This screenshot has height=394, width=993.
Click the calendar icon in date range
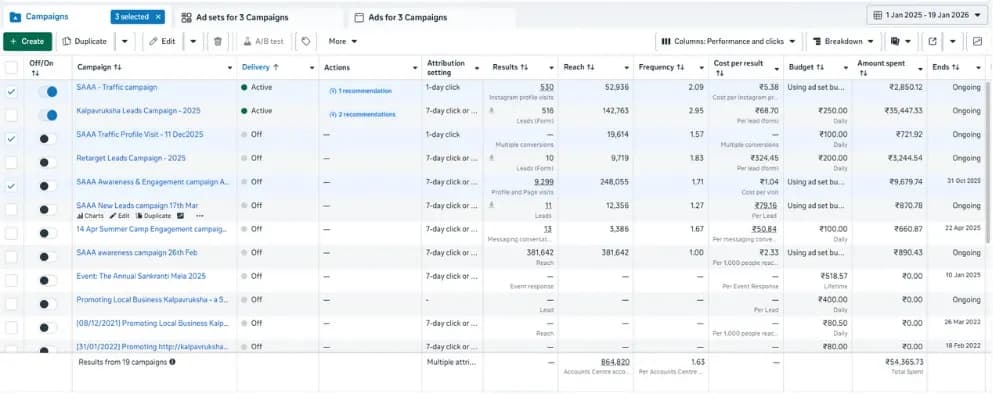pyautogui.click(x=877, y=15)
